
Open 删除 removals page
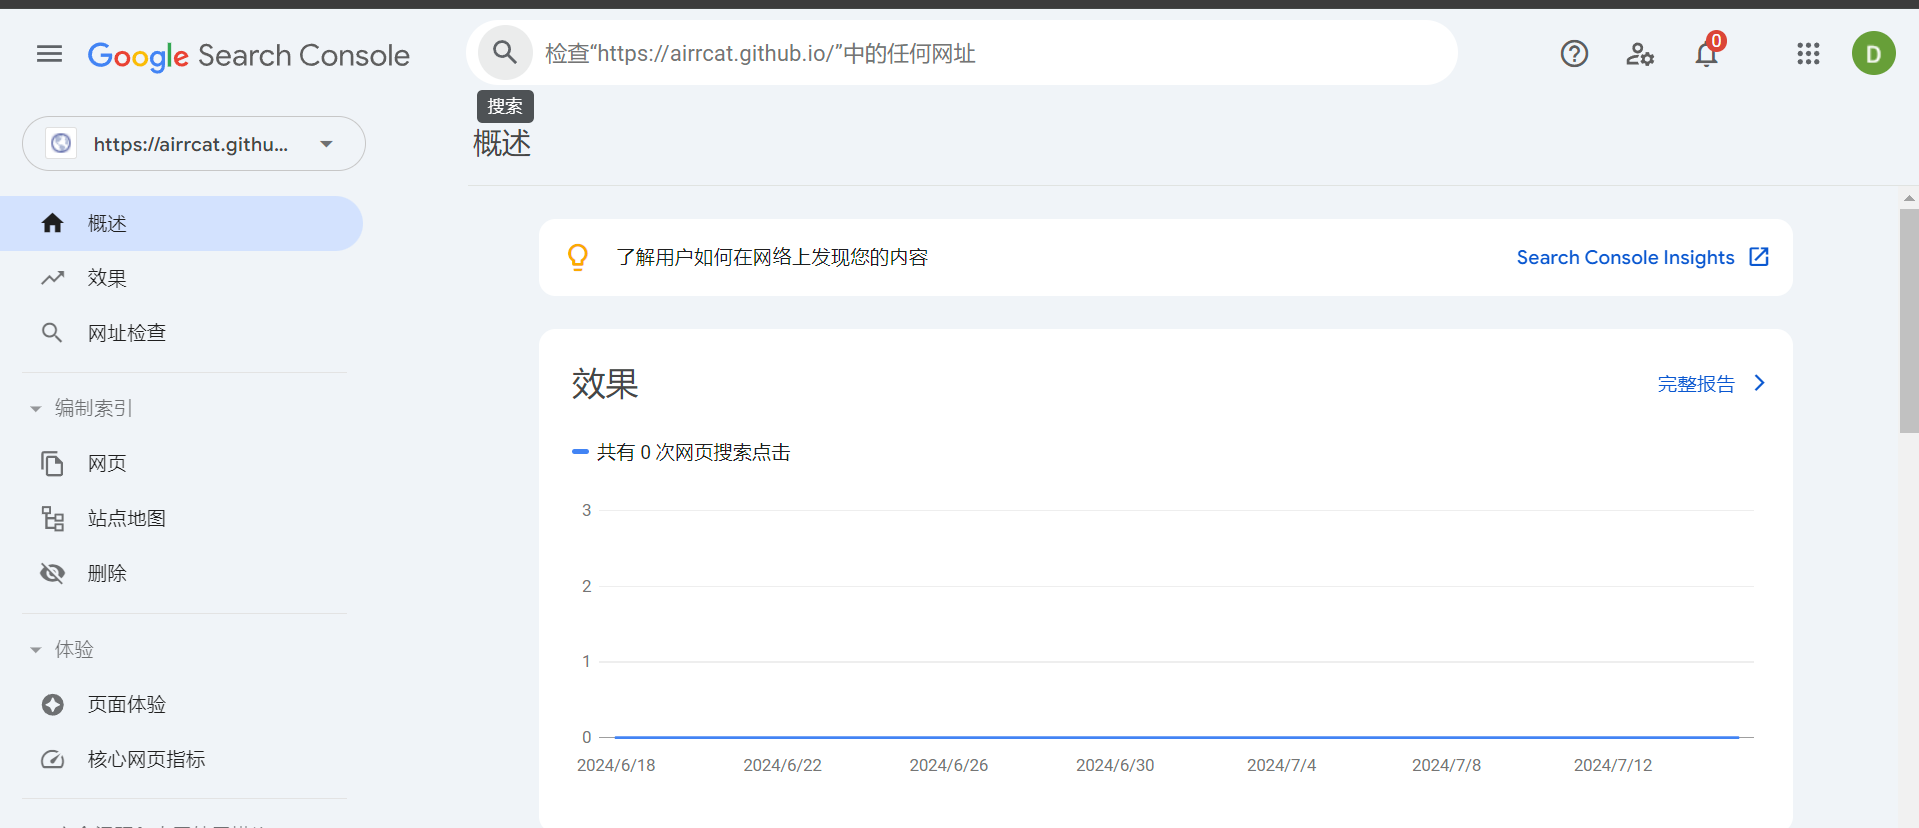(107, 573)
